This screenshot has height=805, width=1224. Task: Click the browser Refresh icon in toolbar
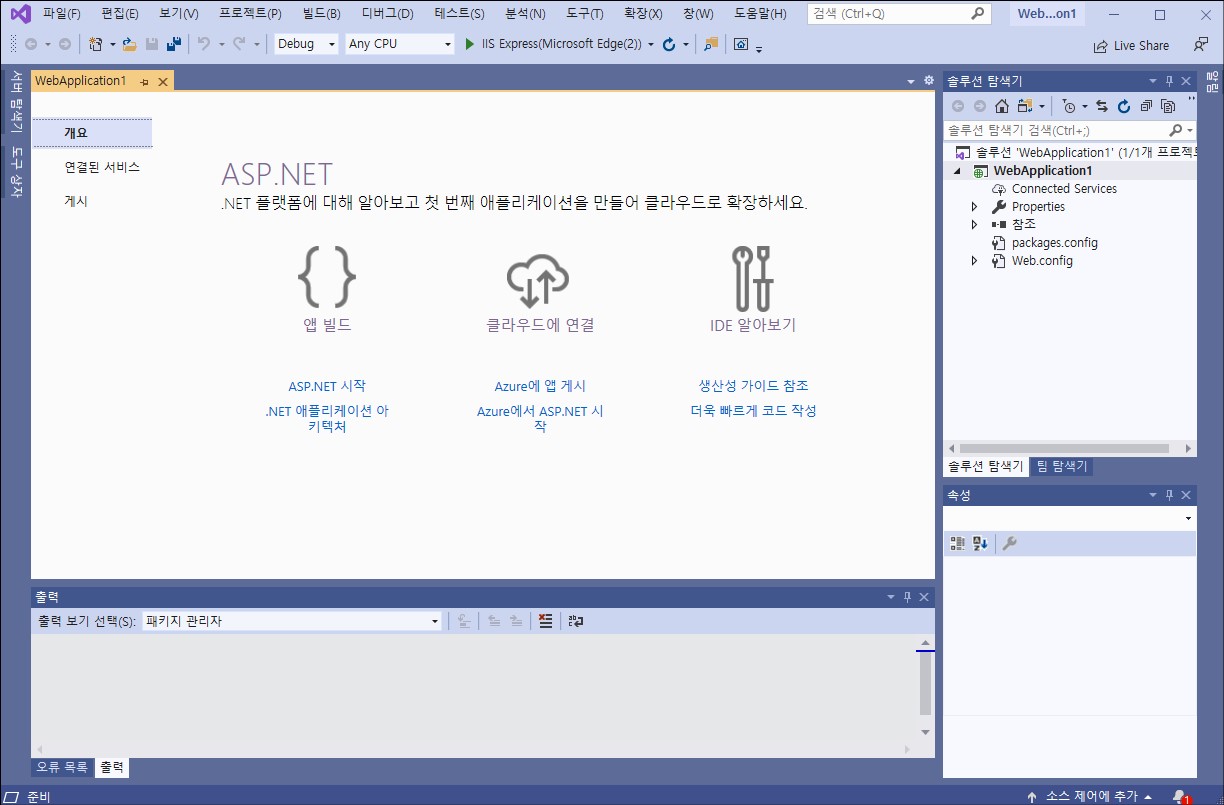(x=669, y=44)
